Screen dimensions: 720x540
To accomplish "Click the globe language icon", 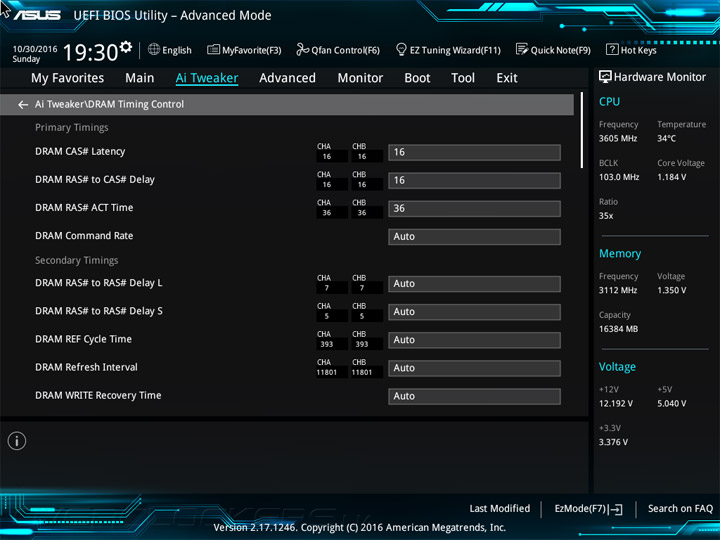I will 154,49.
